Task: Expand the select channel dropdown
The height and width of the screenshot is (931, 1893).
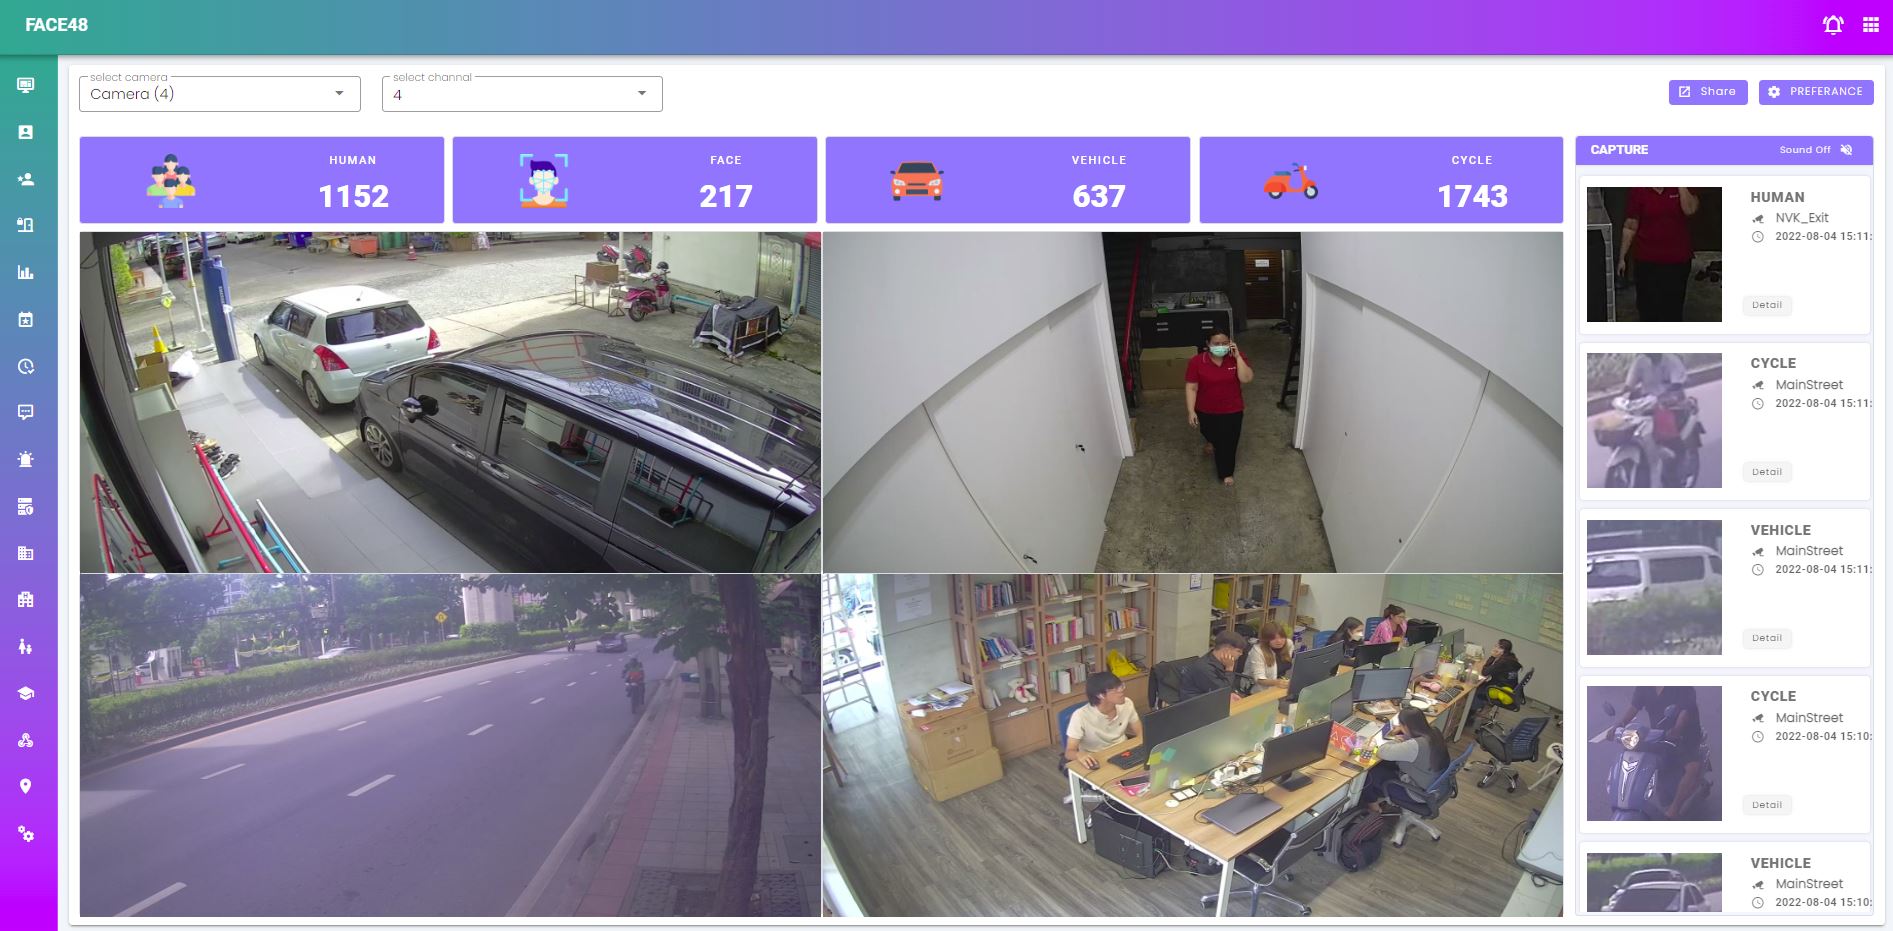Action: pyautogui.click(x=522, y=94)
